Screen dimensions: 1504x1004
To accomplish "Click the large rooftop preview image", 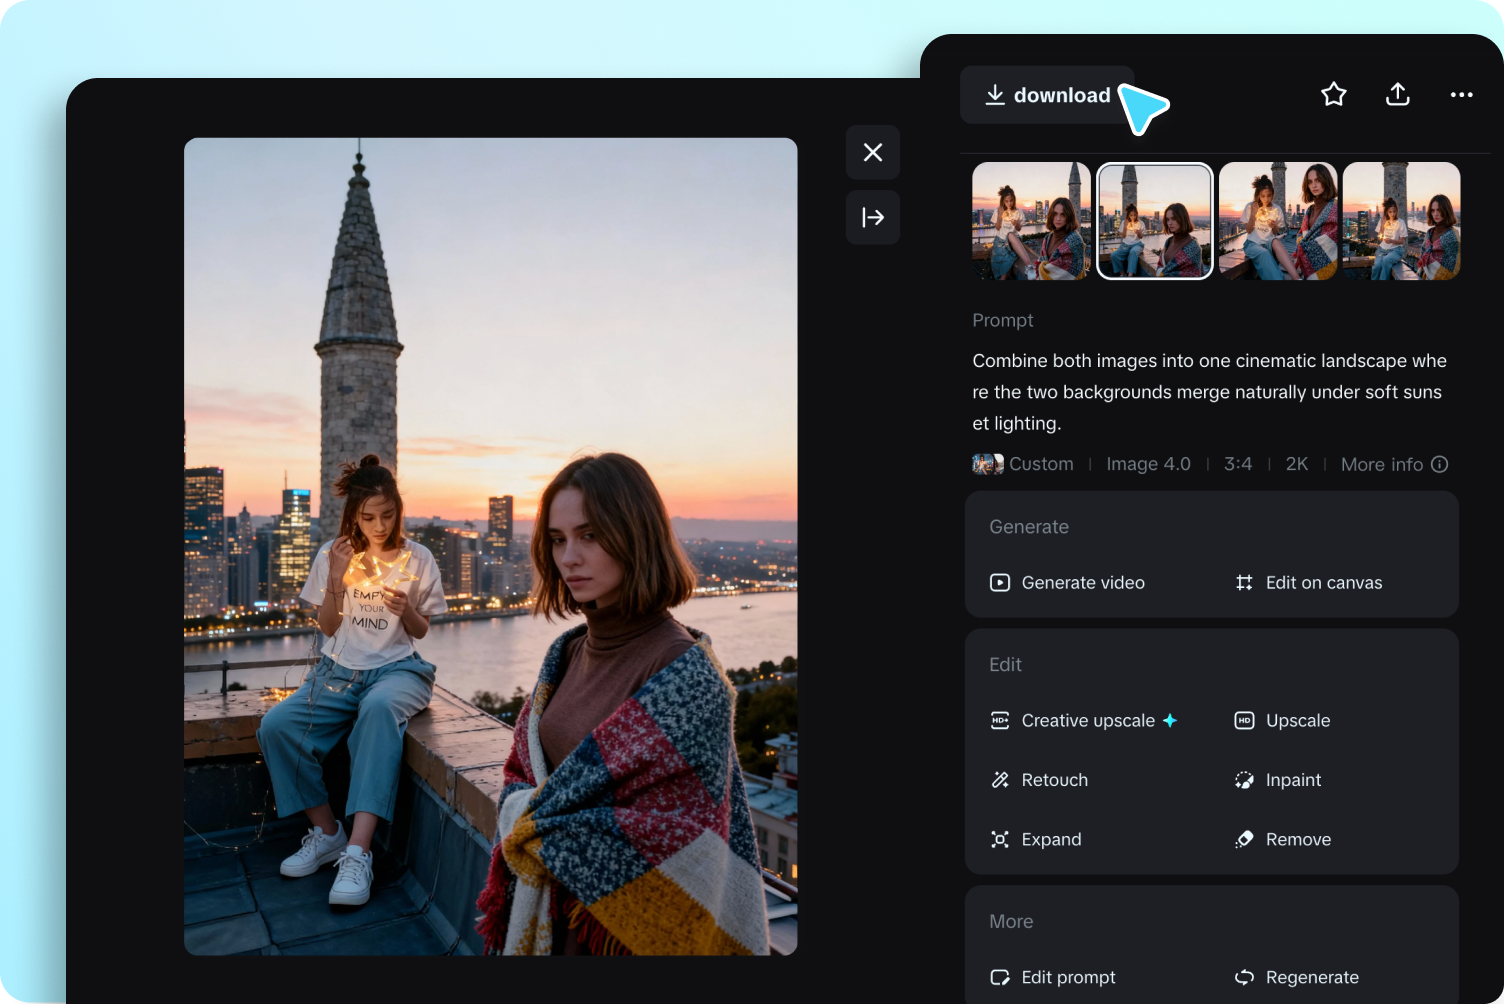I will point(491,546).
